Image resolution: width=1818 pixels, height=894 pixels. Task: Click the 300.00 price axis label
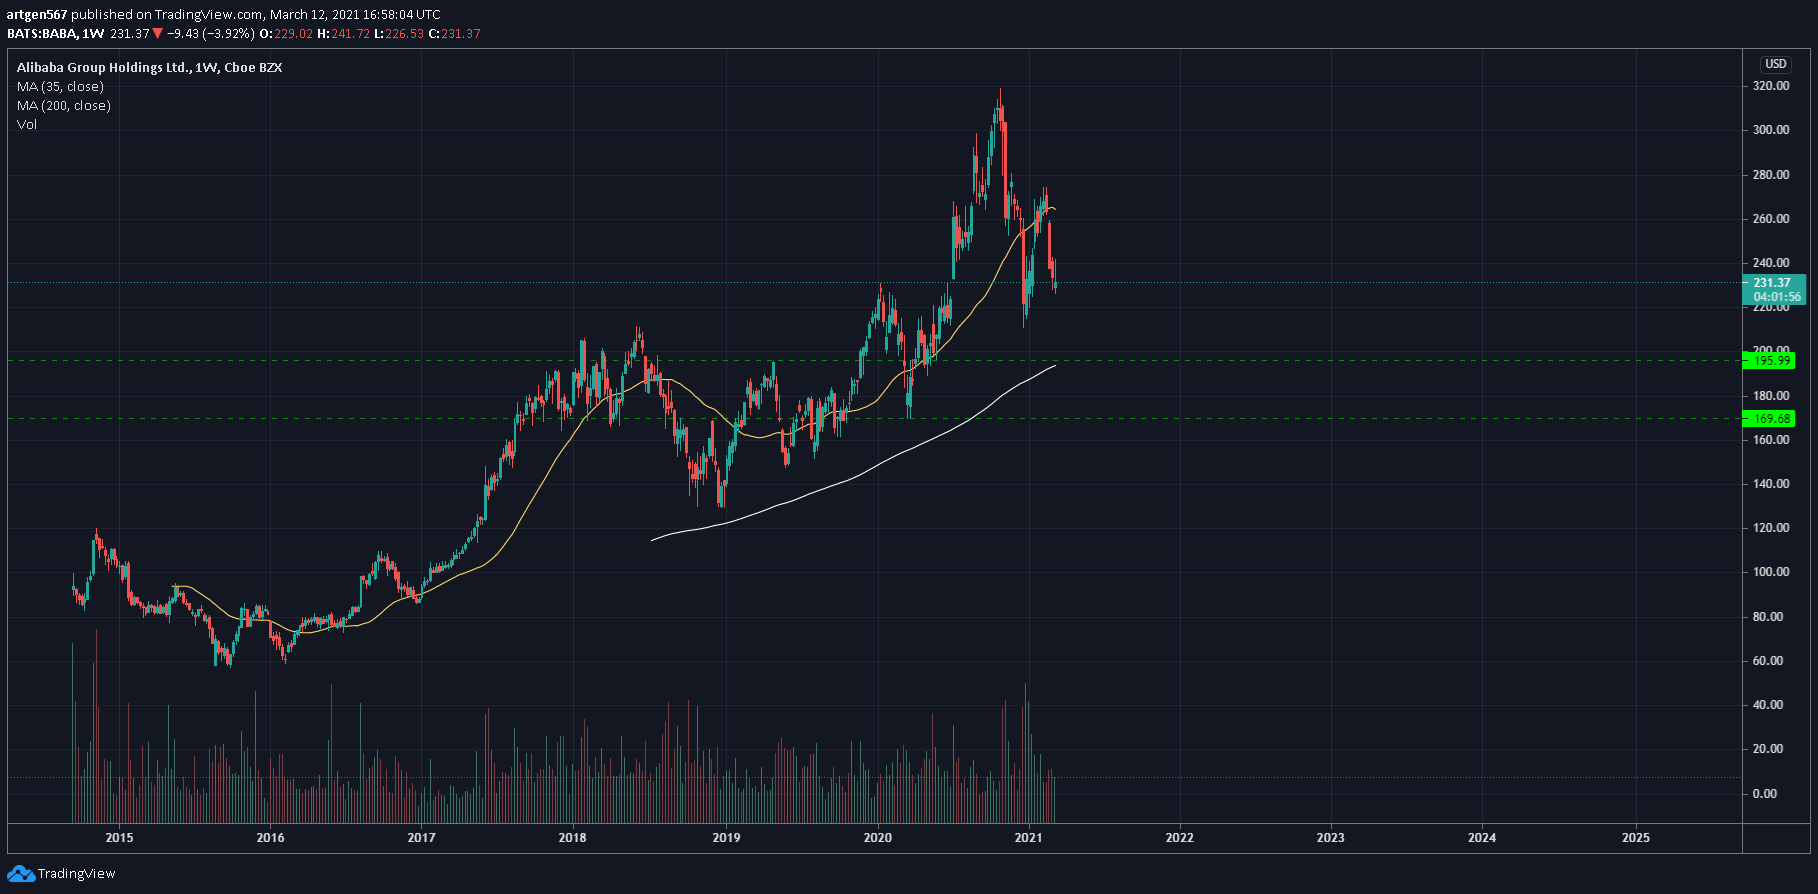[1771, 131]
